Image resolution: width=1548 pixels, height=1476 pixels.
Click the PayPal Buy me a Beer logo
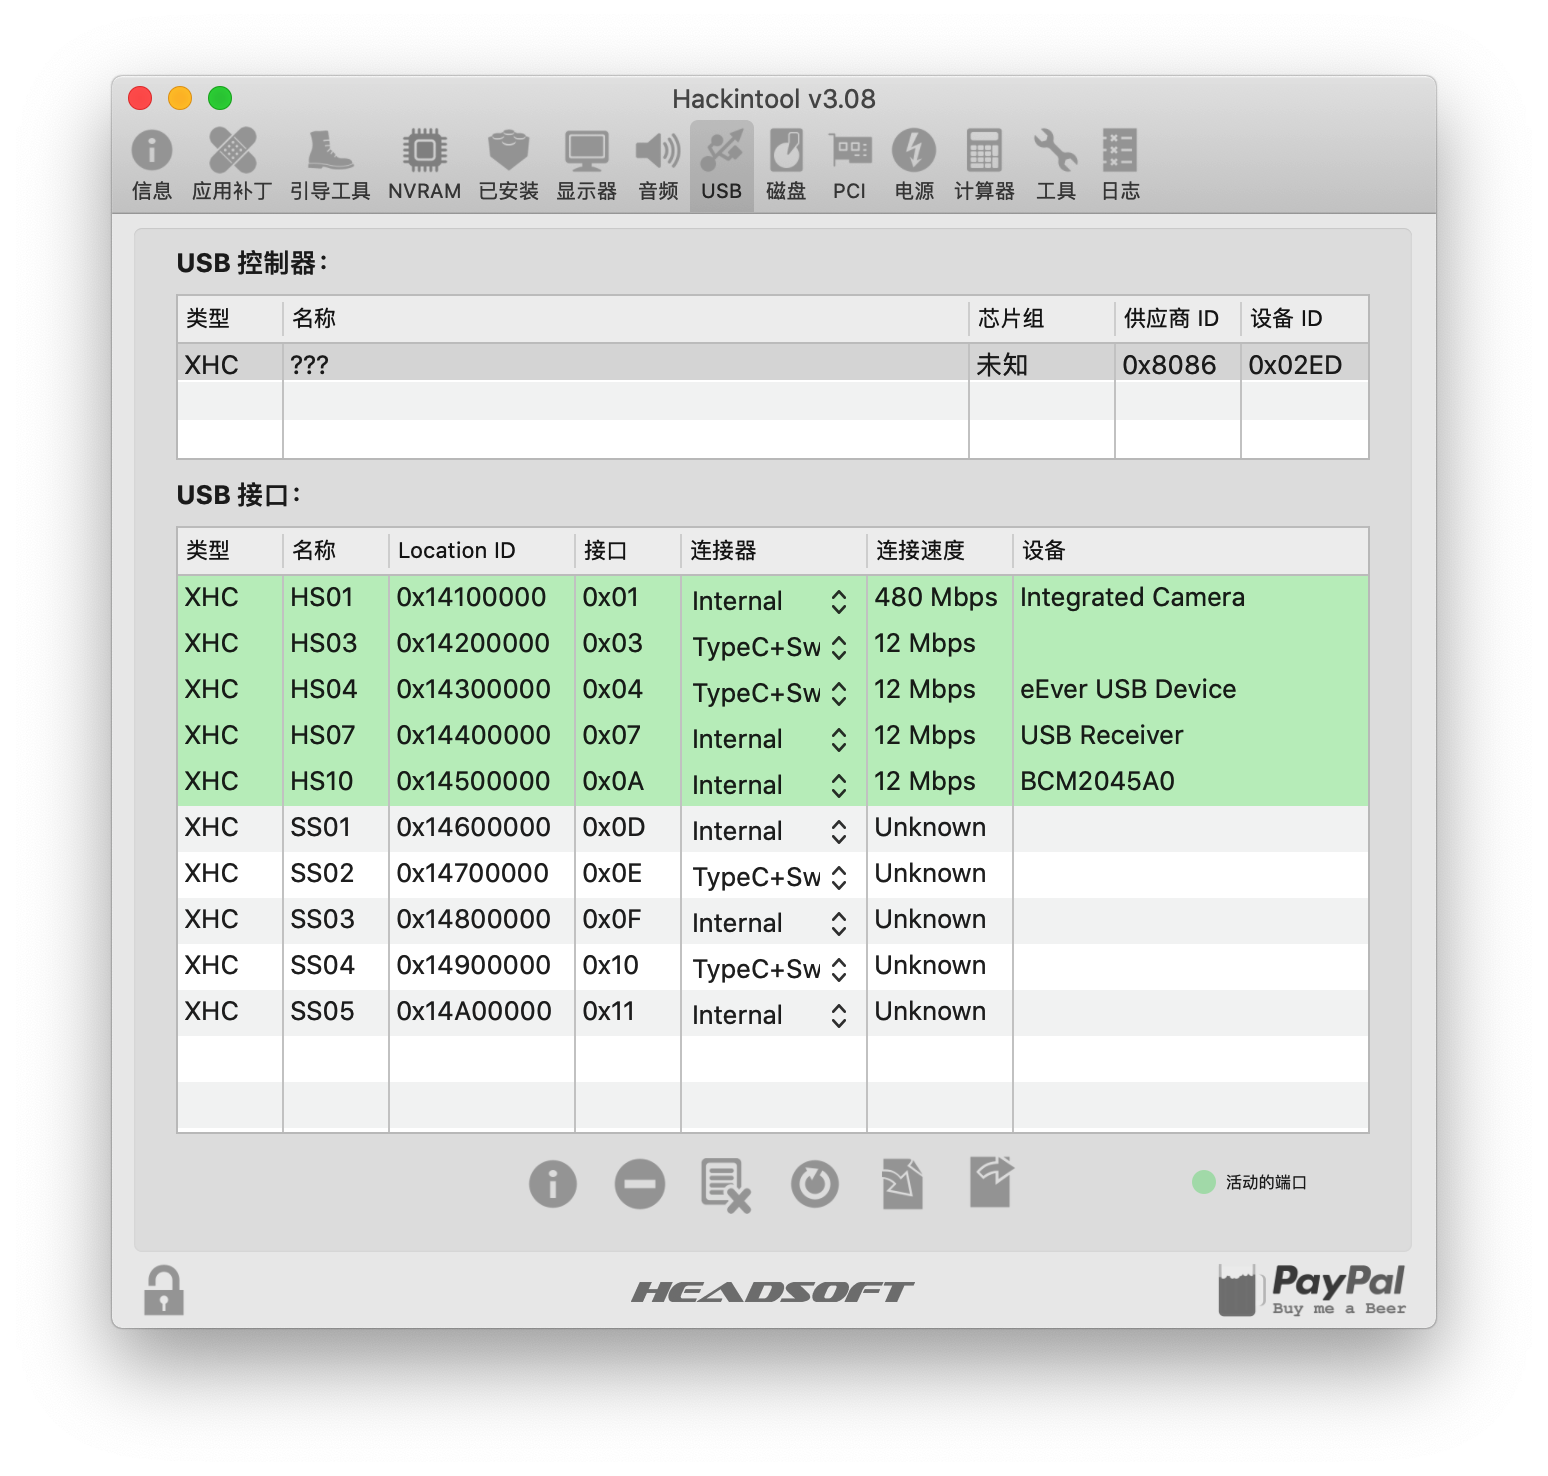pos(1311,1290)
